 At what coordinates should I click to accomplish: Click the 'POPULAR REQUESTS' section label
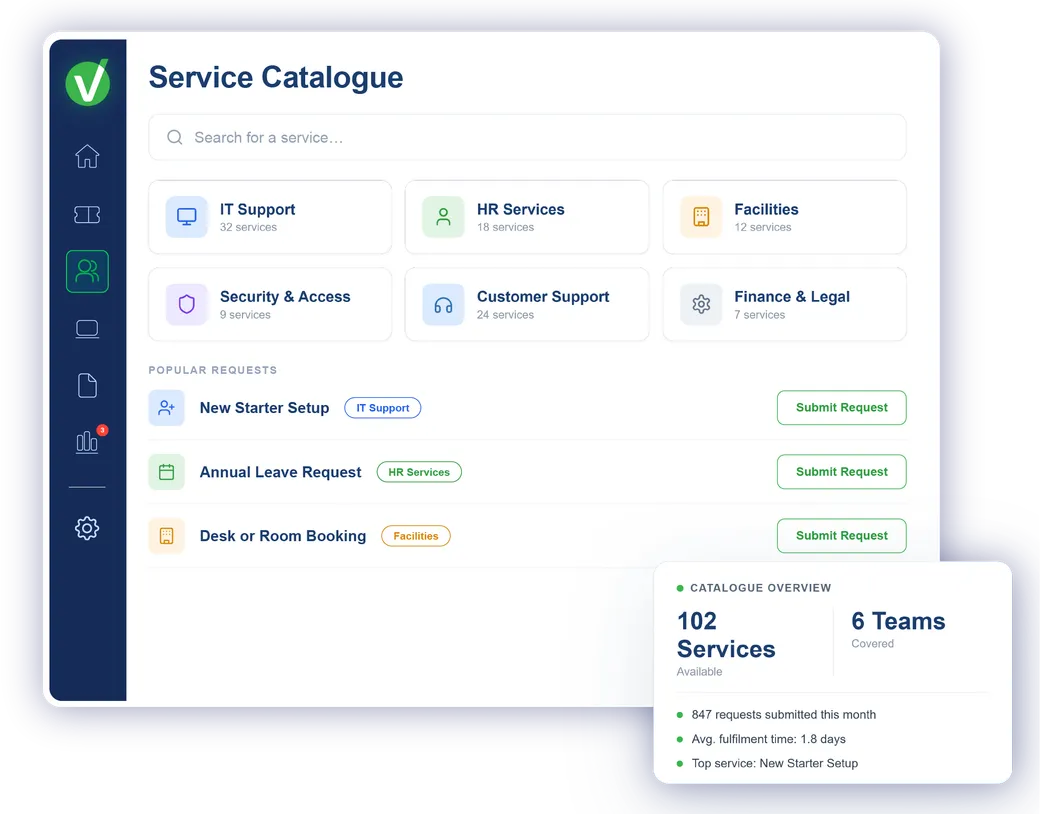coord(213,370)
